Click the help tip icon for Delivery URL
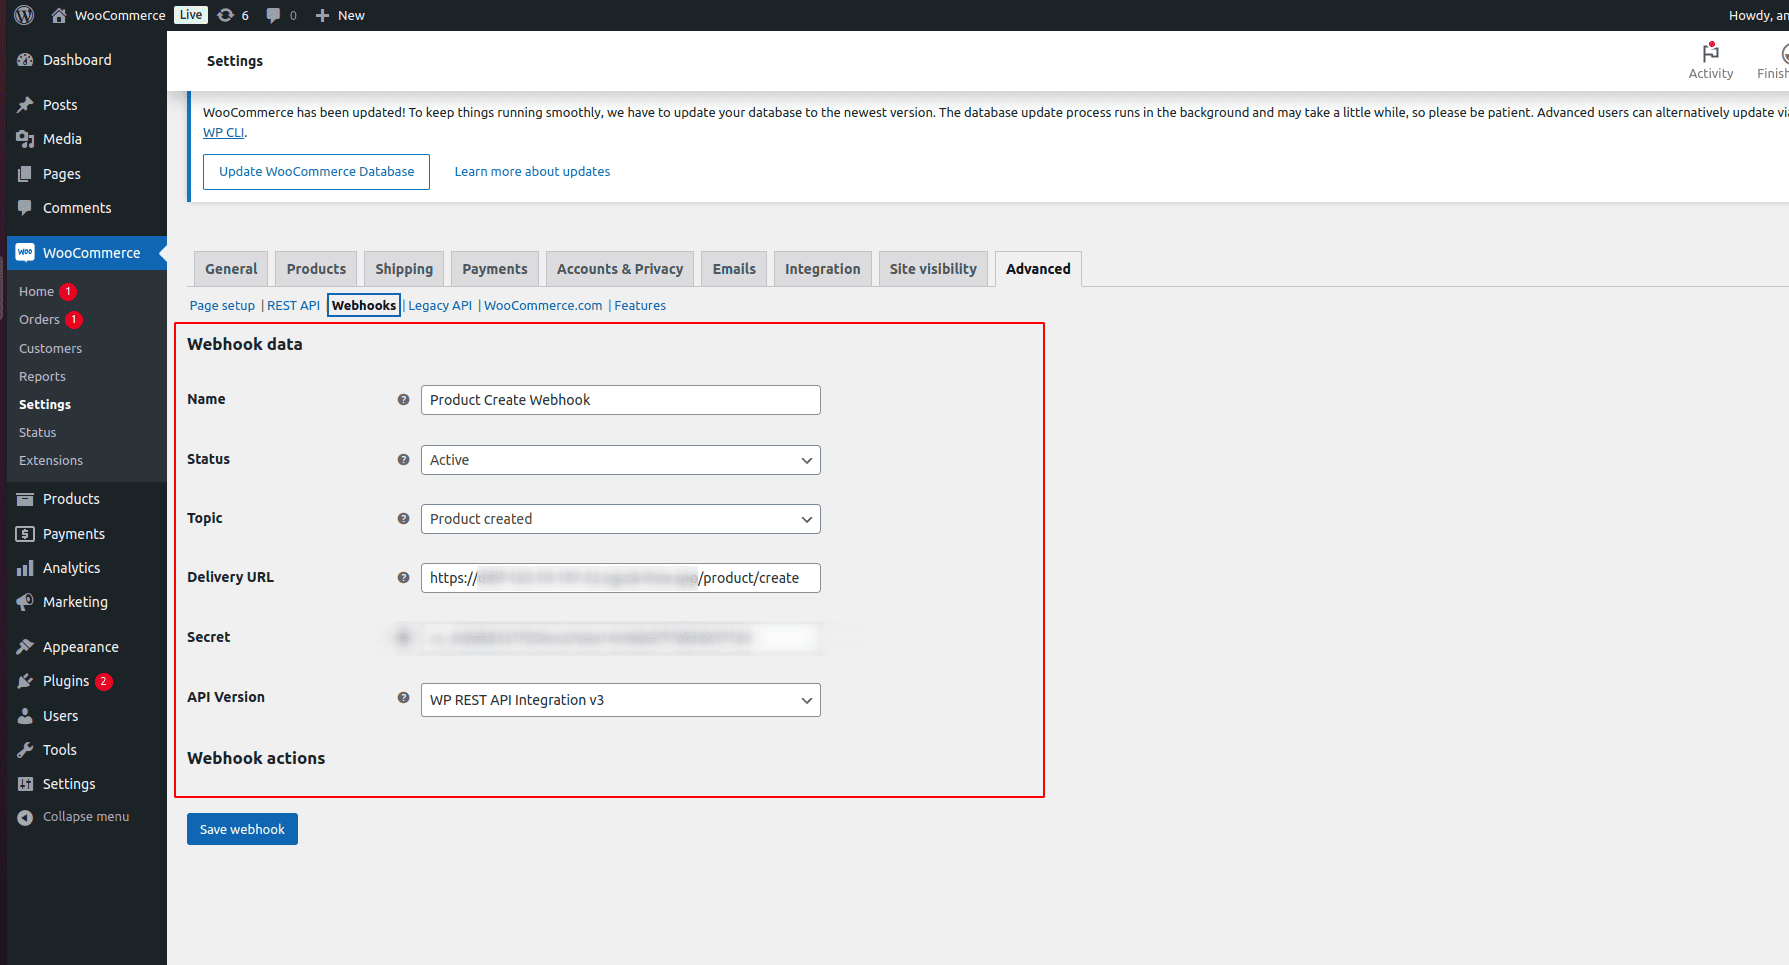 point(403,577)
